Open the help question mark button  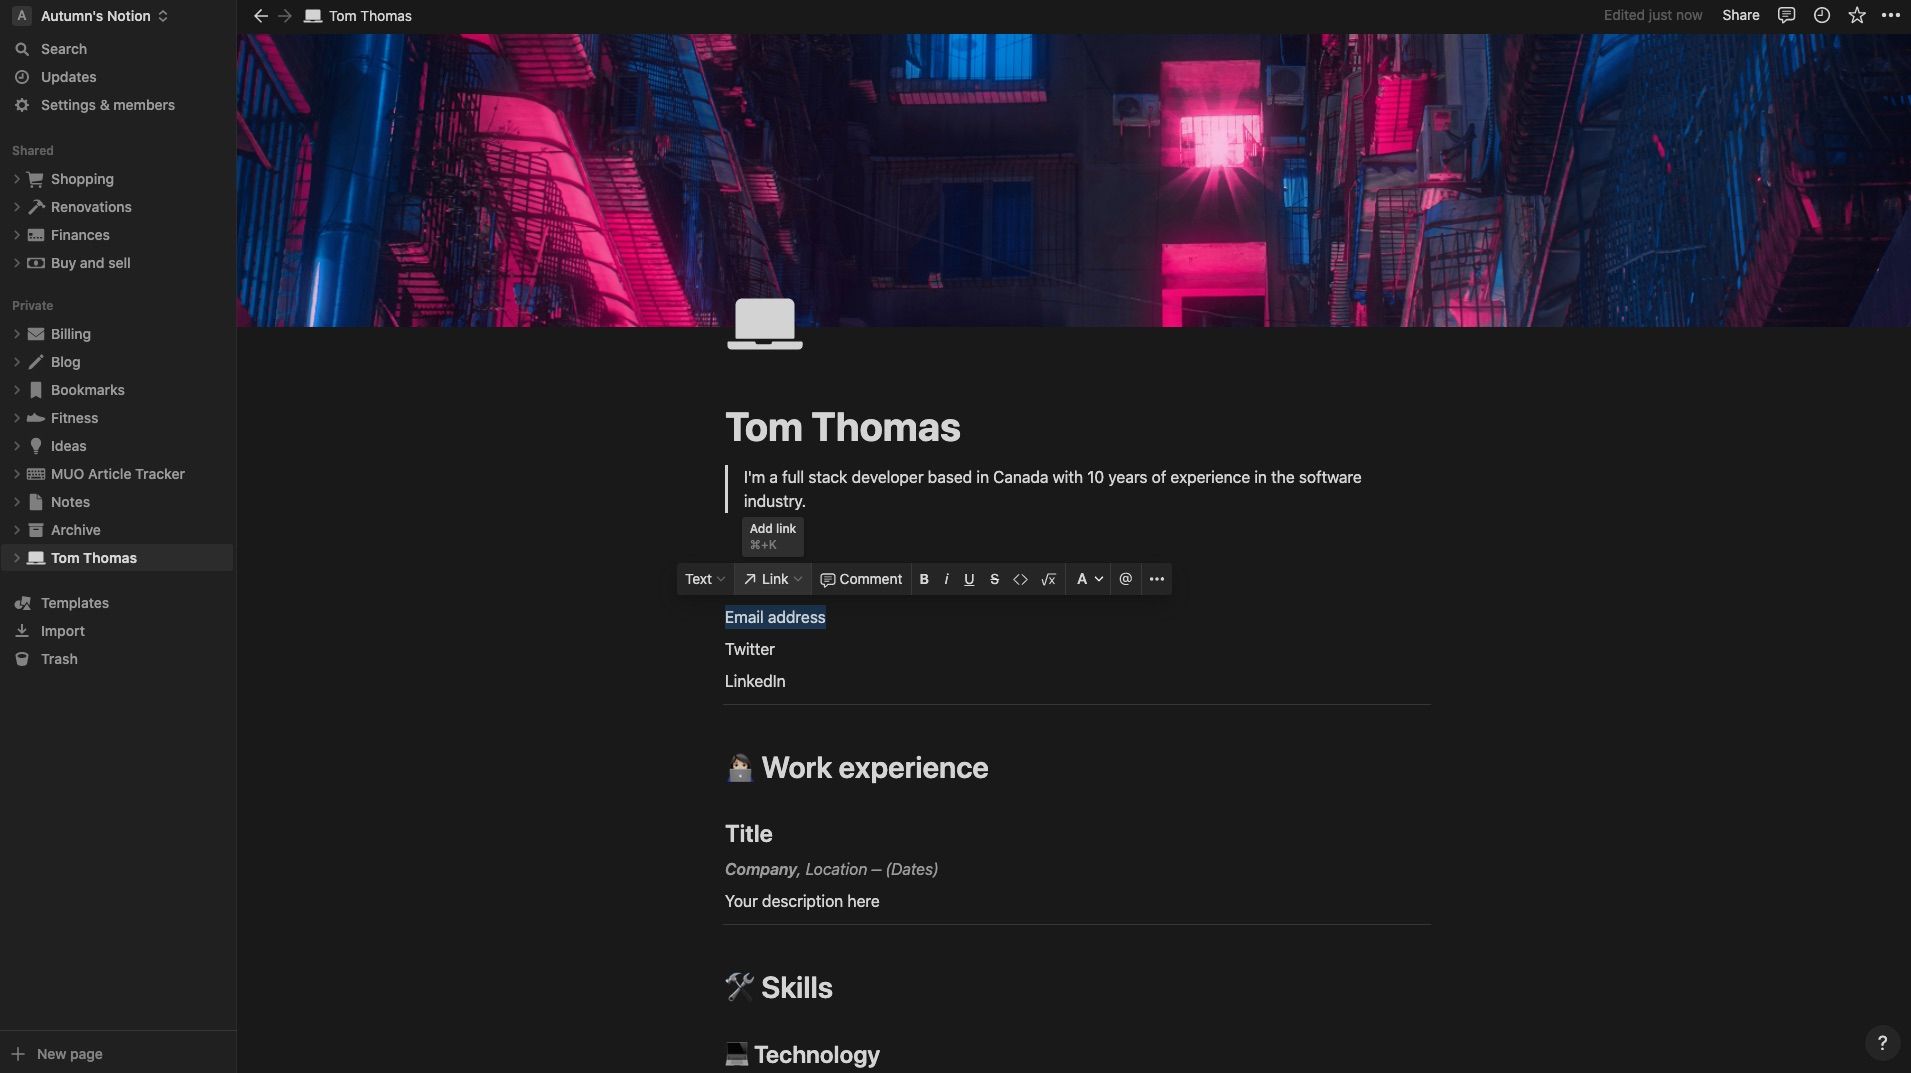(1882, 1043)
